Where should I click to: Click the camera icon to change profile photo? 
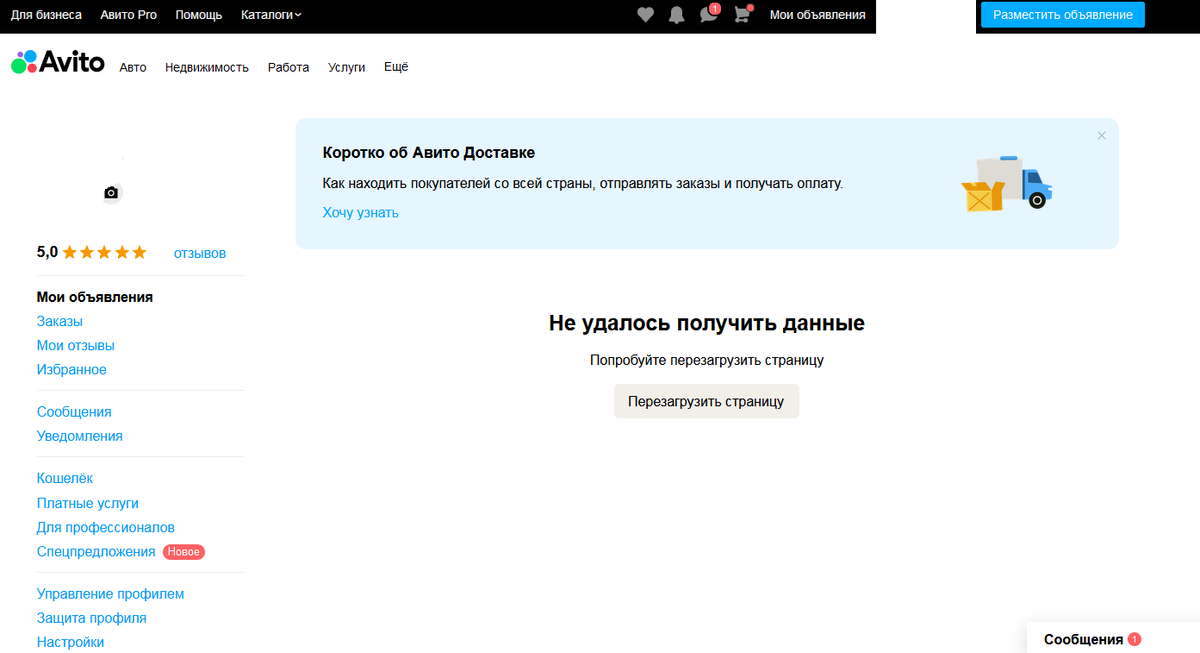111,192
